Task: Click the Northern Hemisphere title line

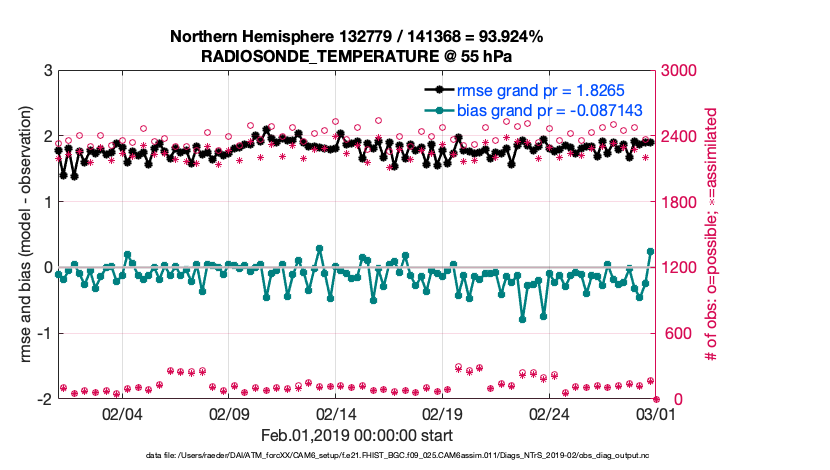Action: coord(356,37)
